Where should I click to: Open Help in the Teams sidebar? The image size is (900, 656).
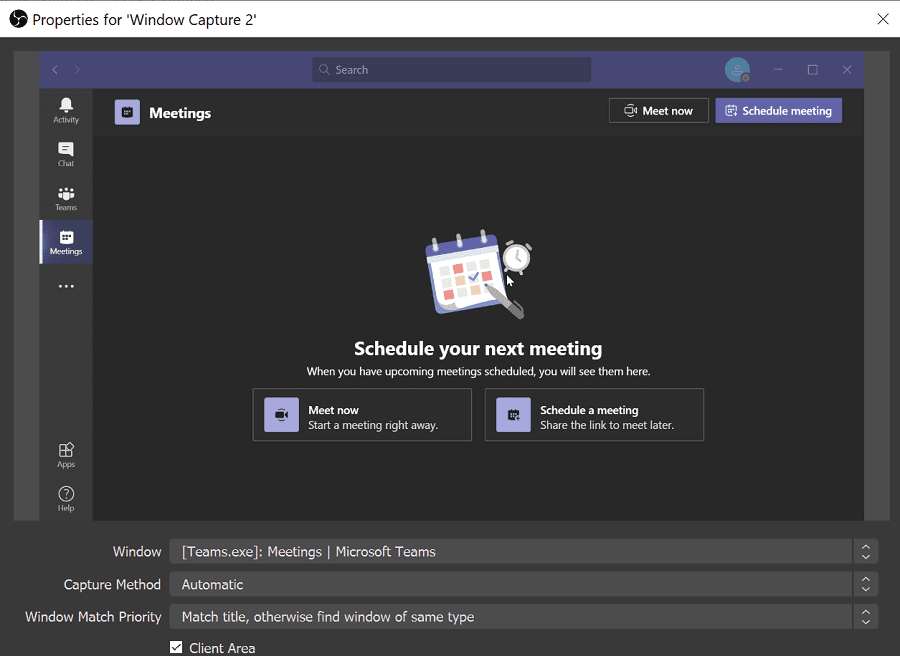point(66,499)
